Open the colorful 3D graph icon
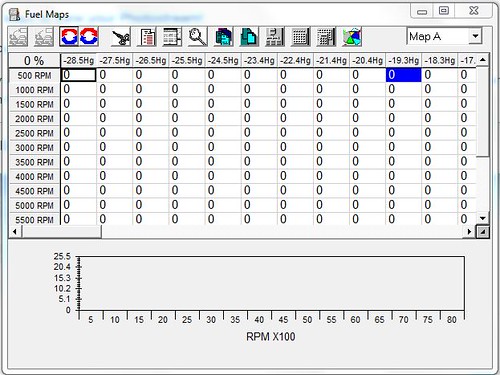The image size is (500, 375). pos(352,37)
